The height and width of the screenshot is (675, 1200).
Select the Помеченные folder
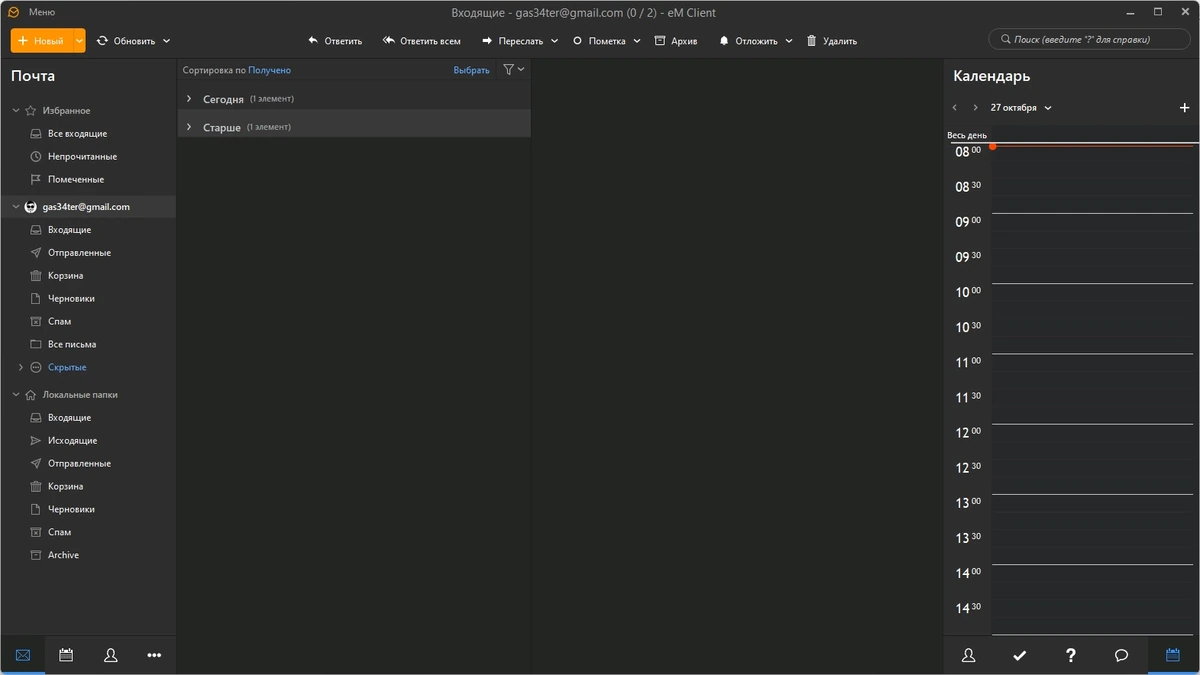coord(76,180)
